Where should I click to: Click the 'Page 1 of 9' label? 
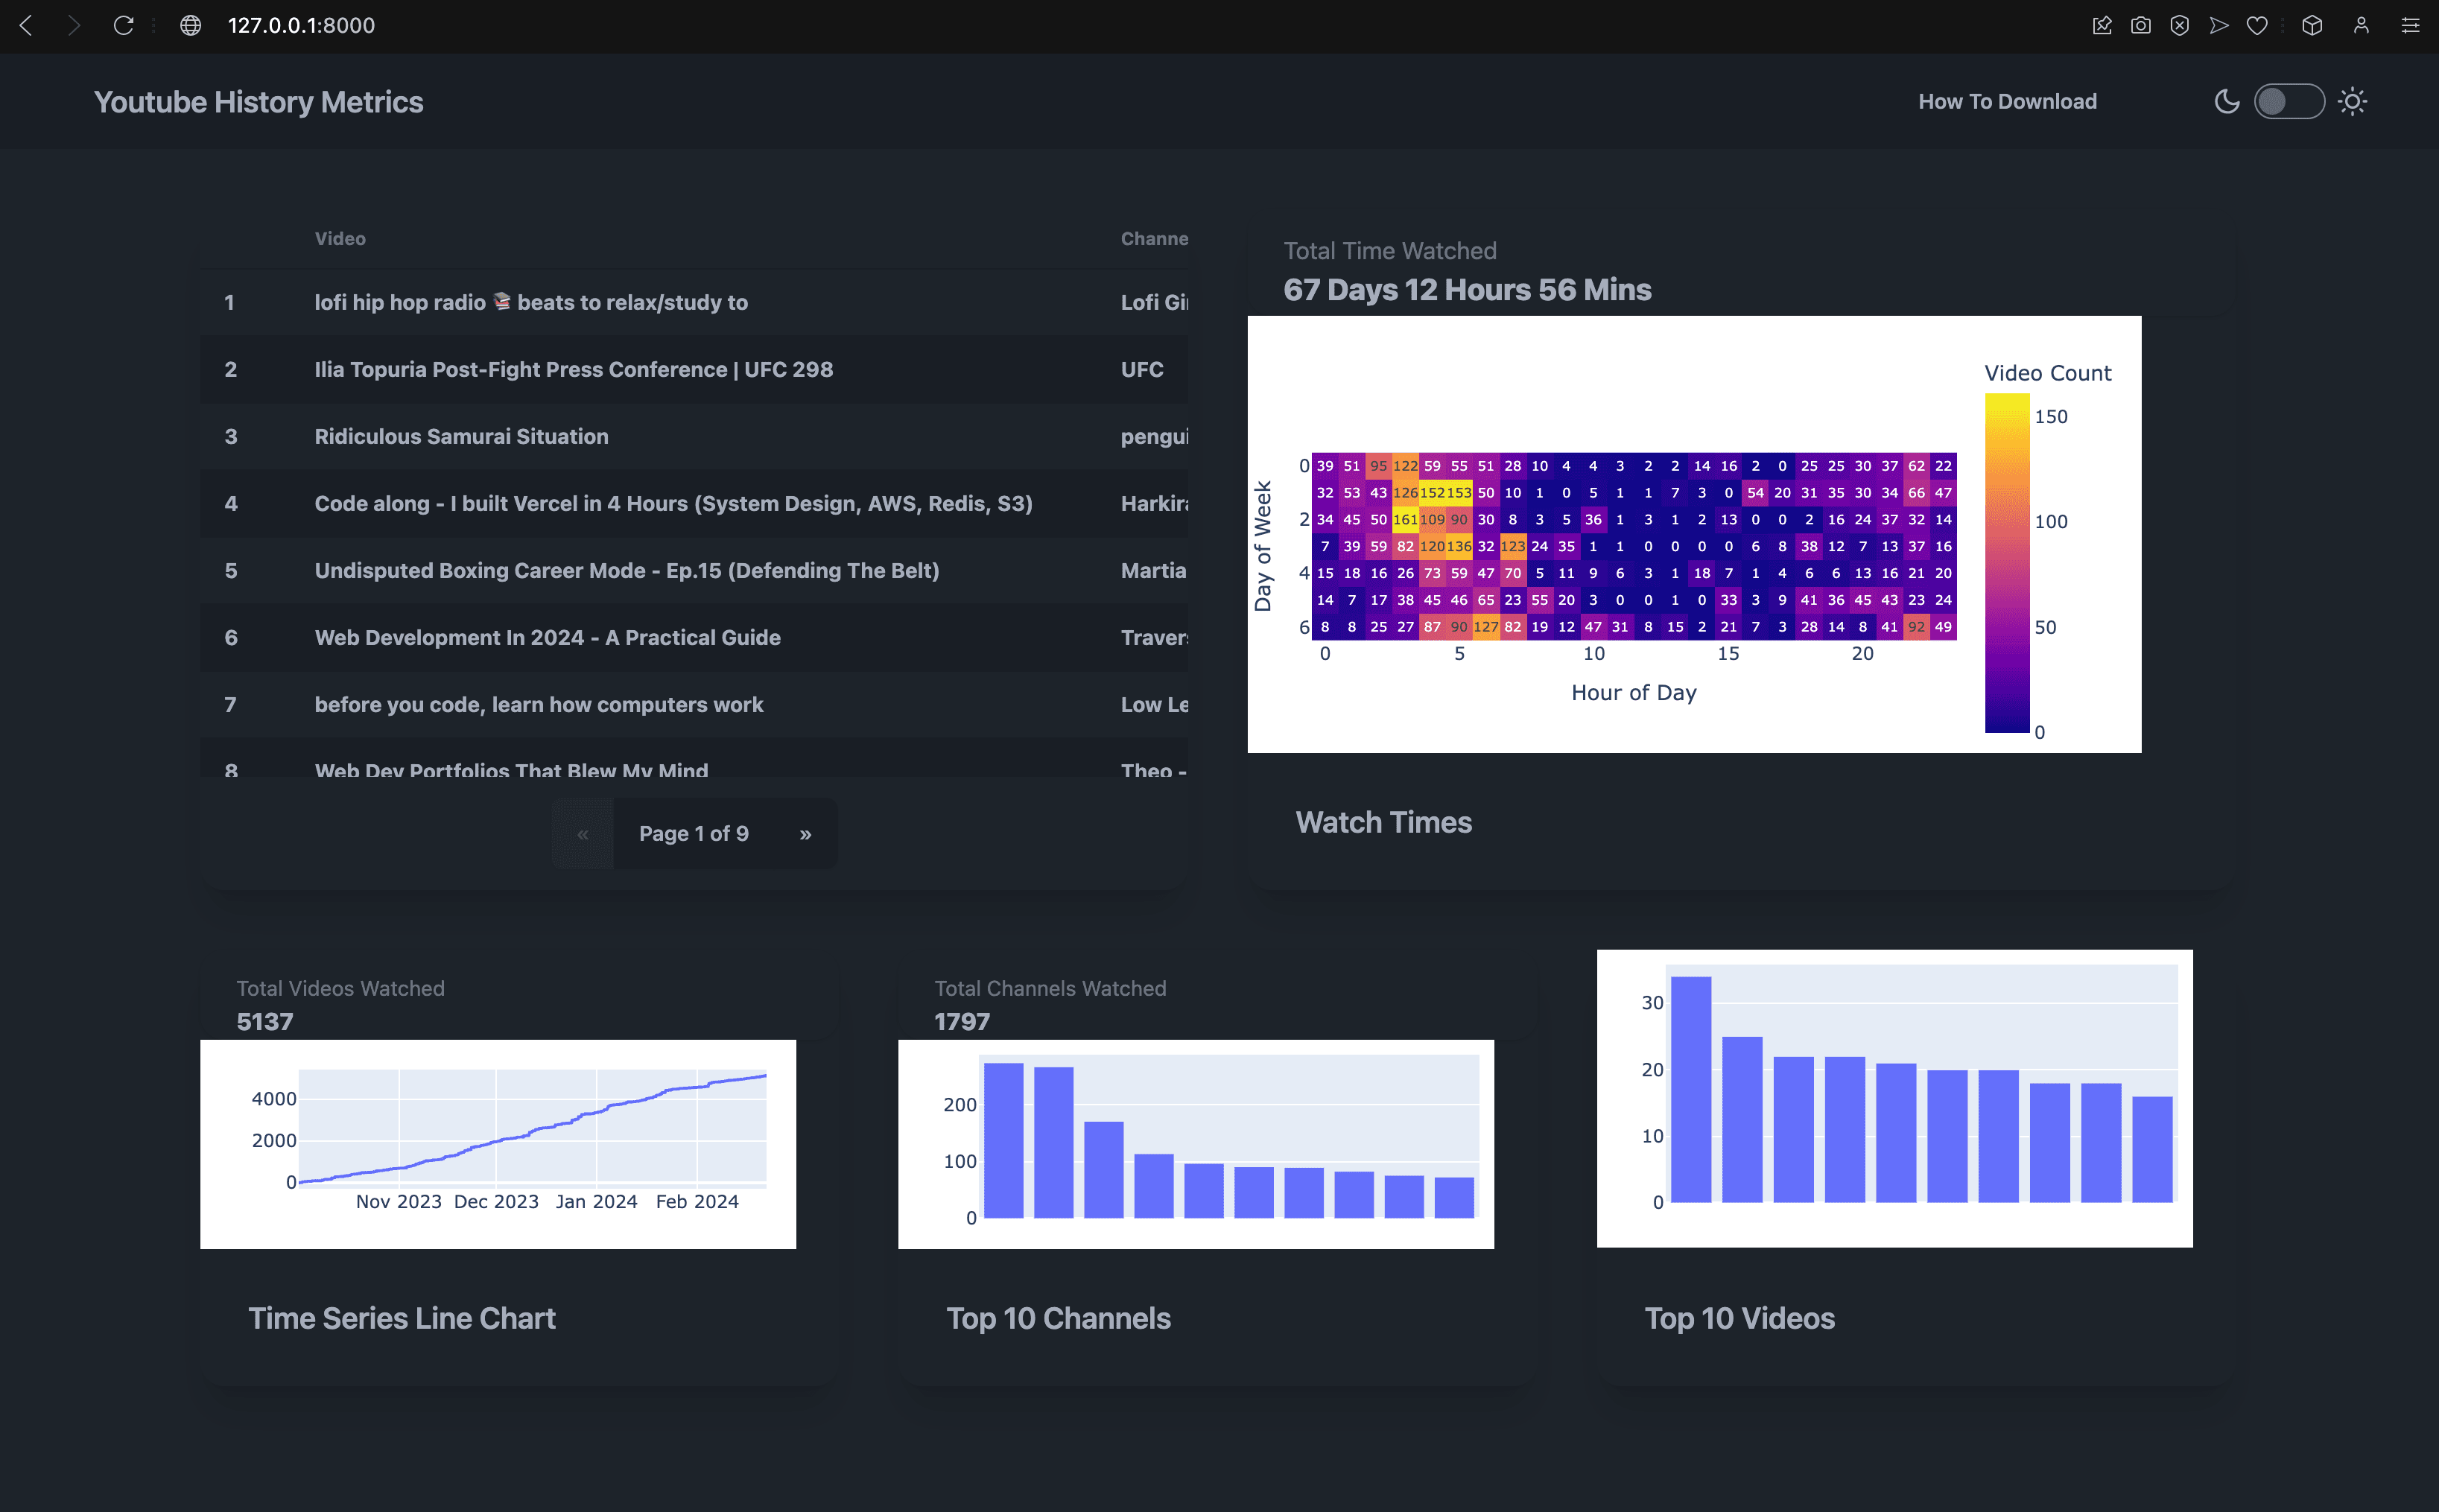click(695, 833)
